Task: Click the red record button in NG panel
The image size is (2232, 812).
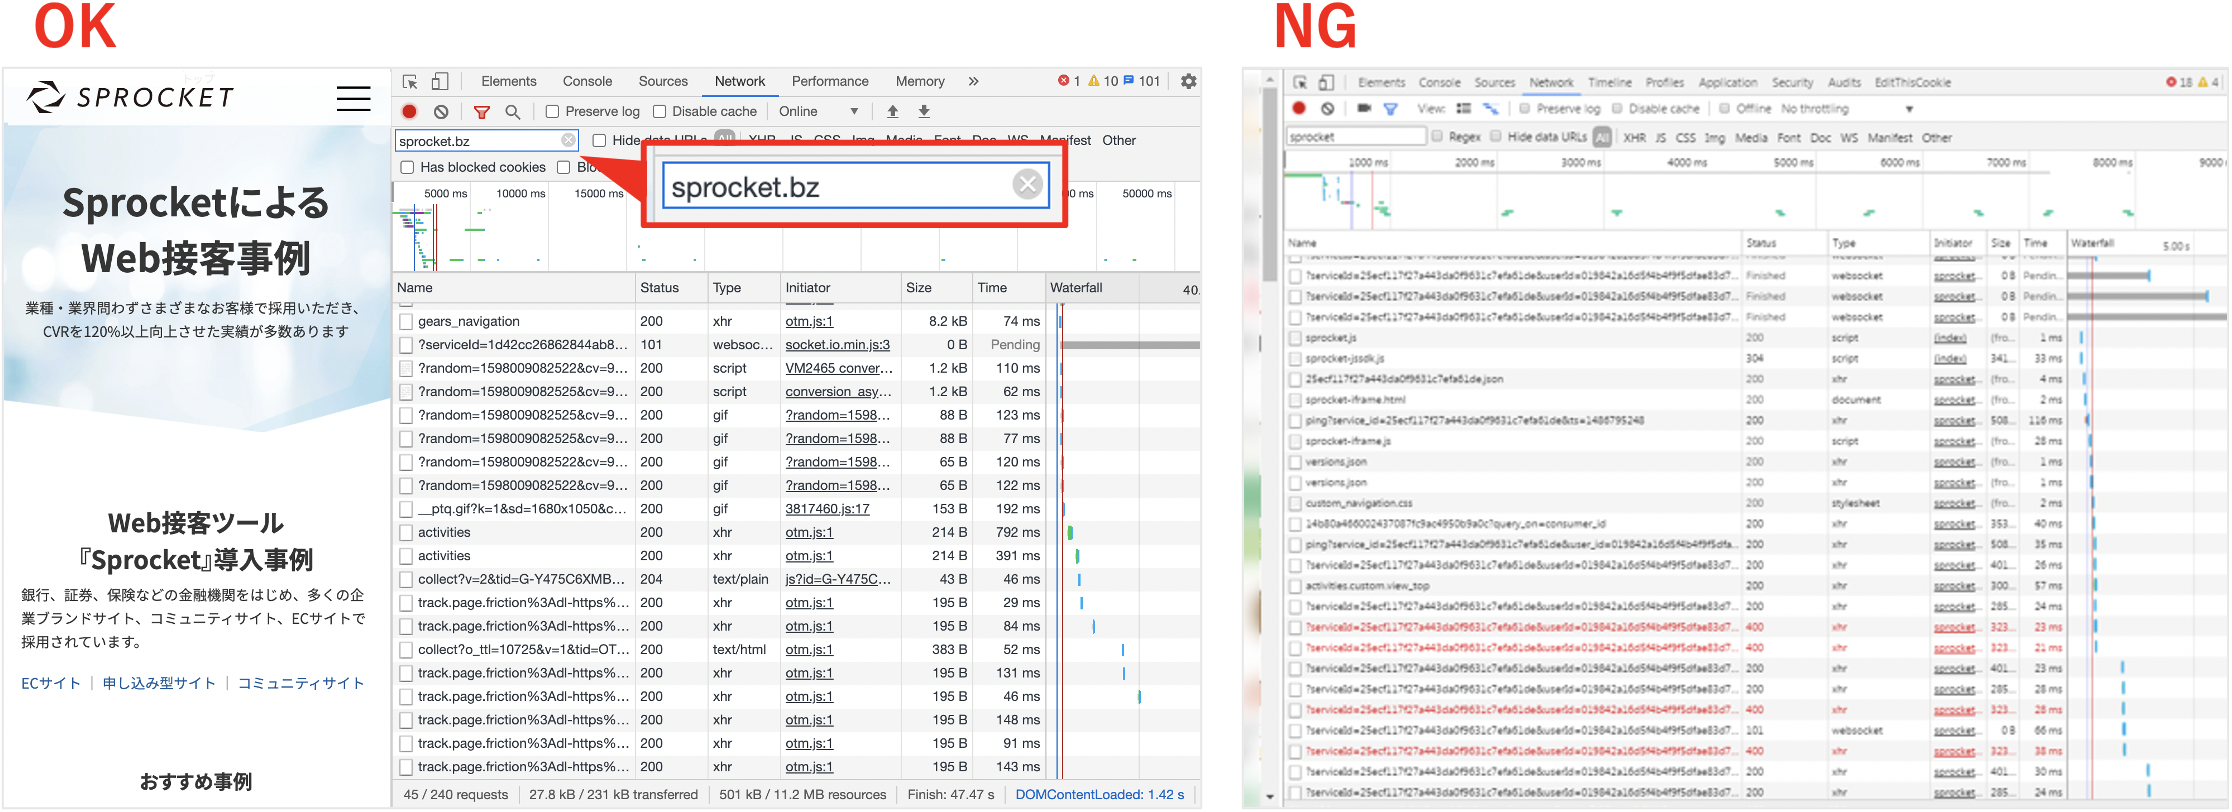Action: 1299,108
